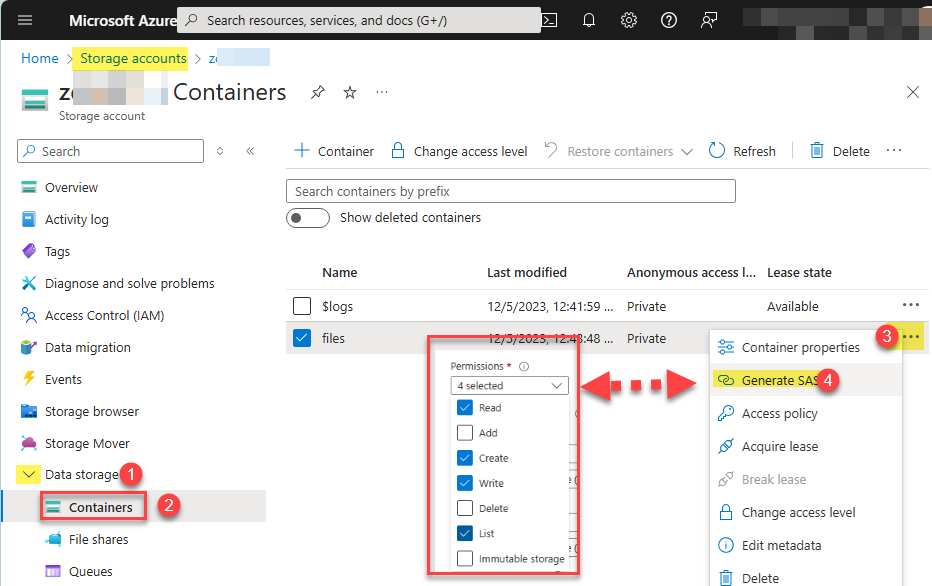Open the $logs row ellipsis menu
This screenshot has width=932, height=586.
911,305
